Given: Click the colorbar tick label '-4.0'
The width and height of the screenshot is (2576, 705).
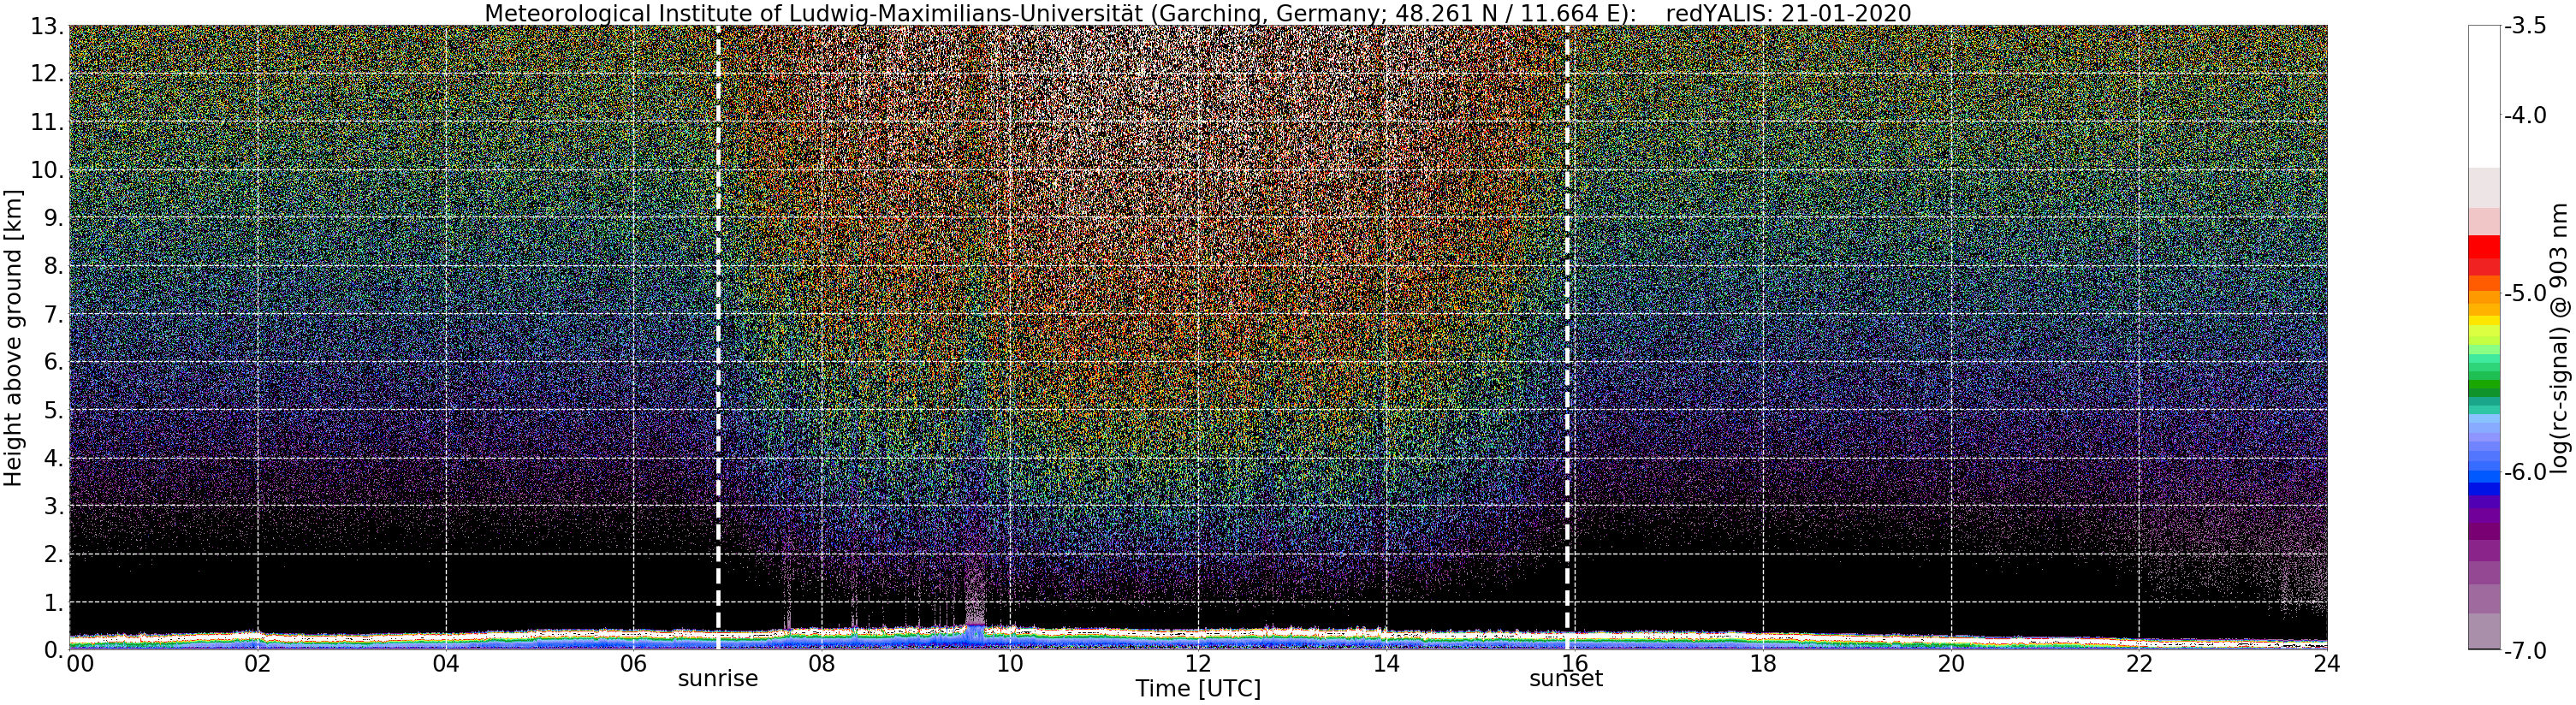Looking at the screenshot, I should (2528, 116).
